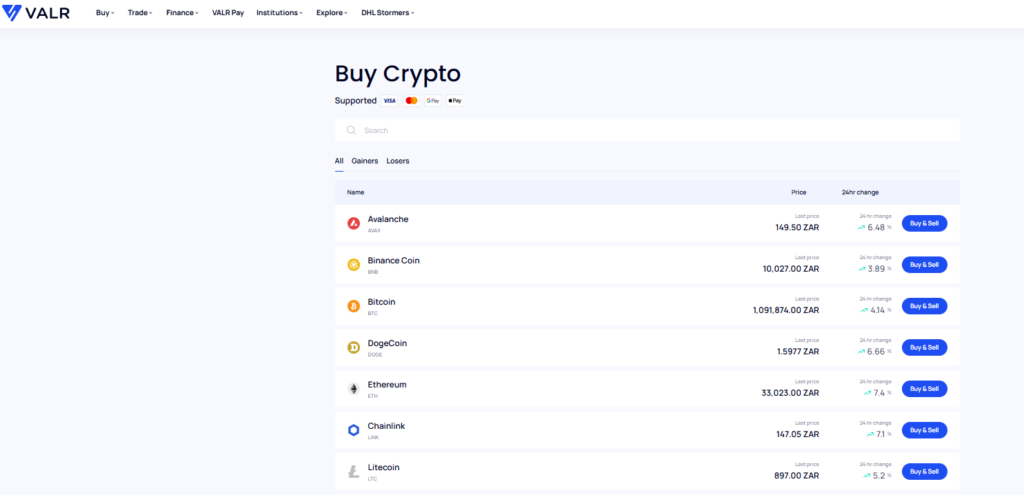Click the Mastercard payment icon

pos(411,101)
